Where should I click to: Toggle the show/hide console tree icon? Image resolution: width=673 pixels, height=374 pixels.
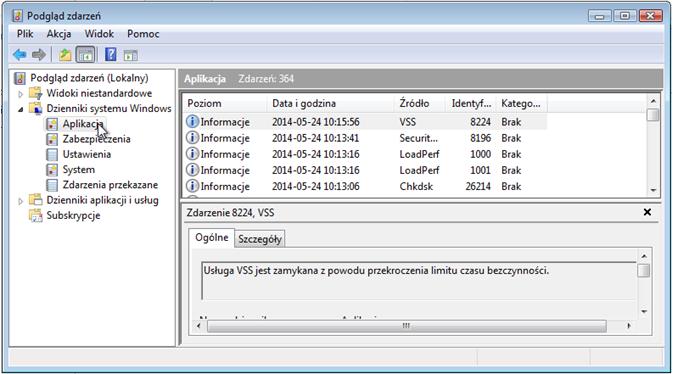point(85,55)
